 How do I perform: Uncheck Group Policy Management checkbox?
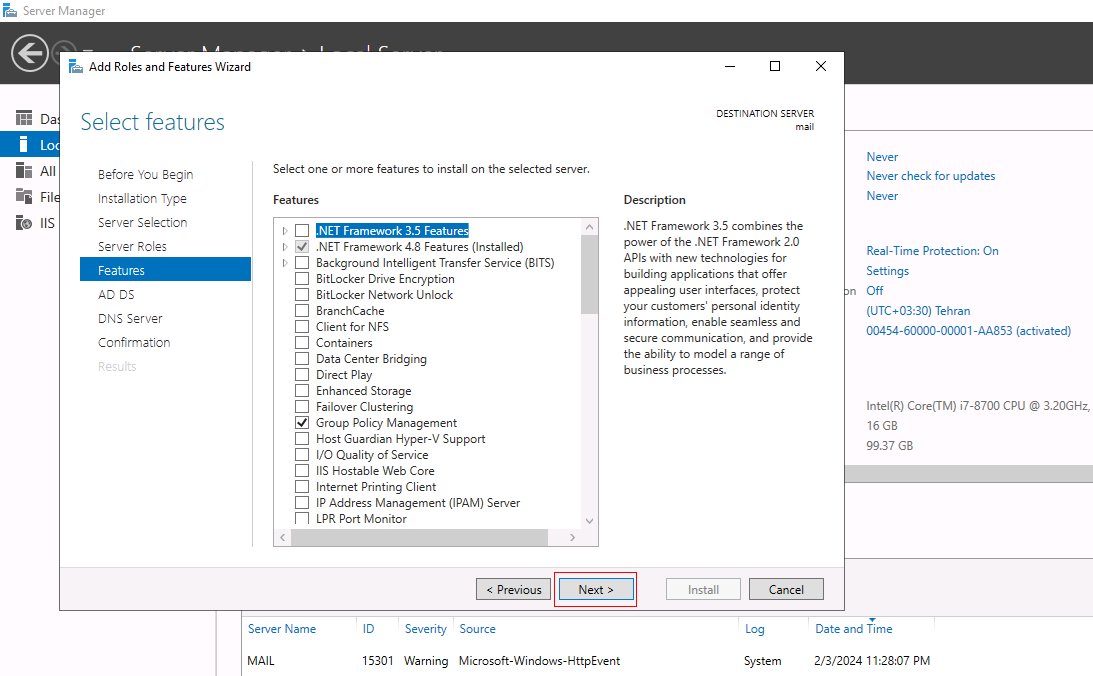coord(302,423)
